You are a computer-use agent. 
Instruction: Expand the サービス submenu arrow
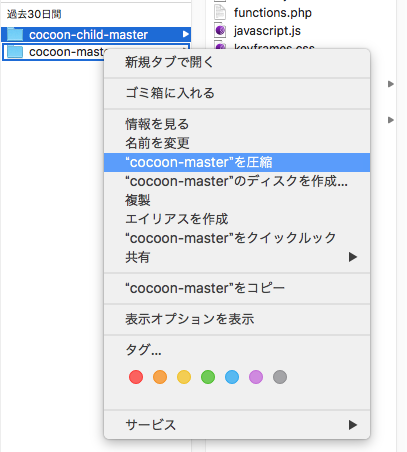353,425
